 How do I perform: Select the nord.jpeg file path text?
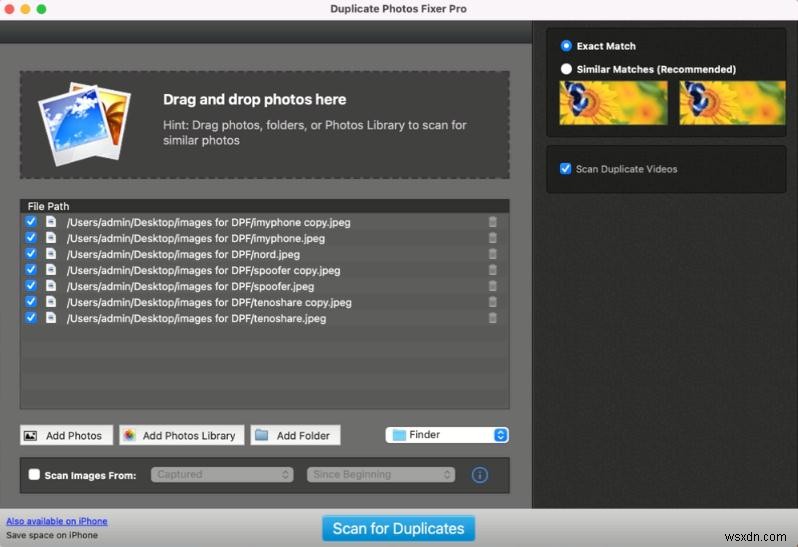[x=183, y=254]
